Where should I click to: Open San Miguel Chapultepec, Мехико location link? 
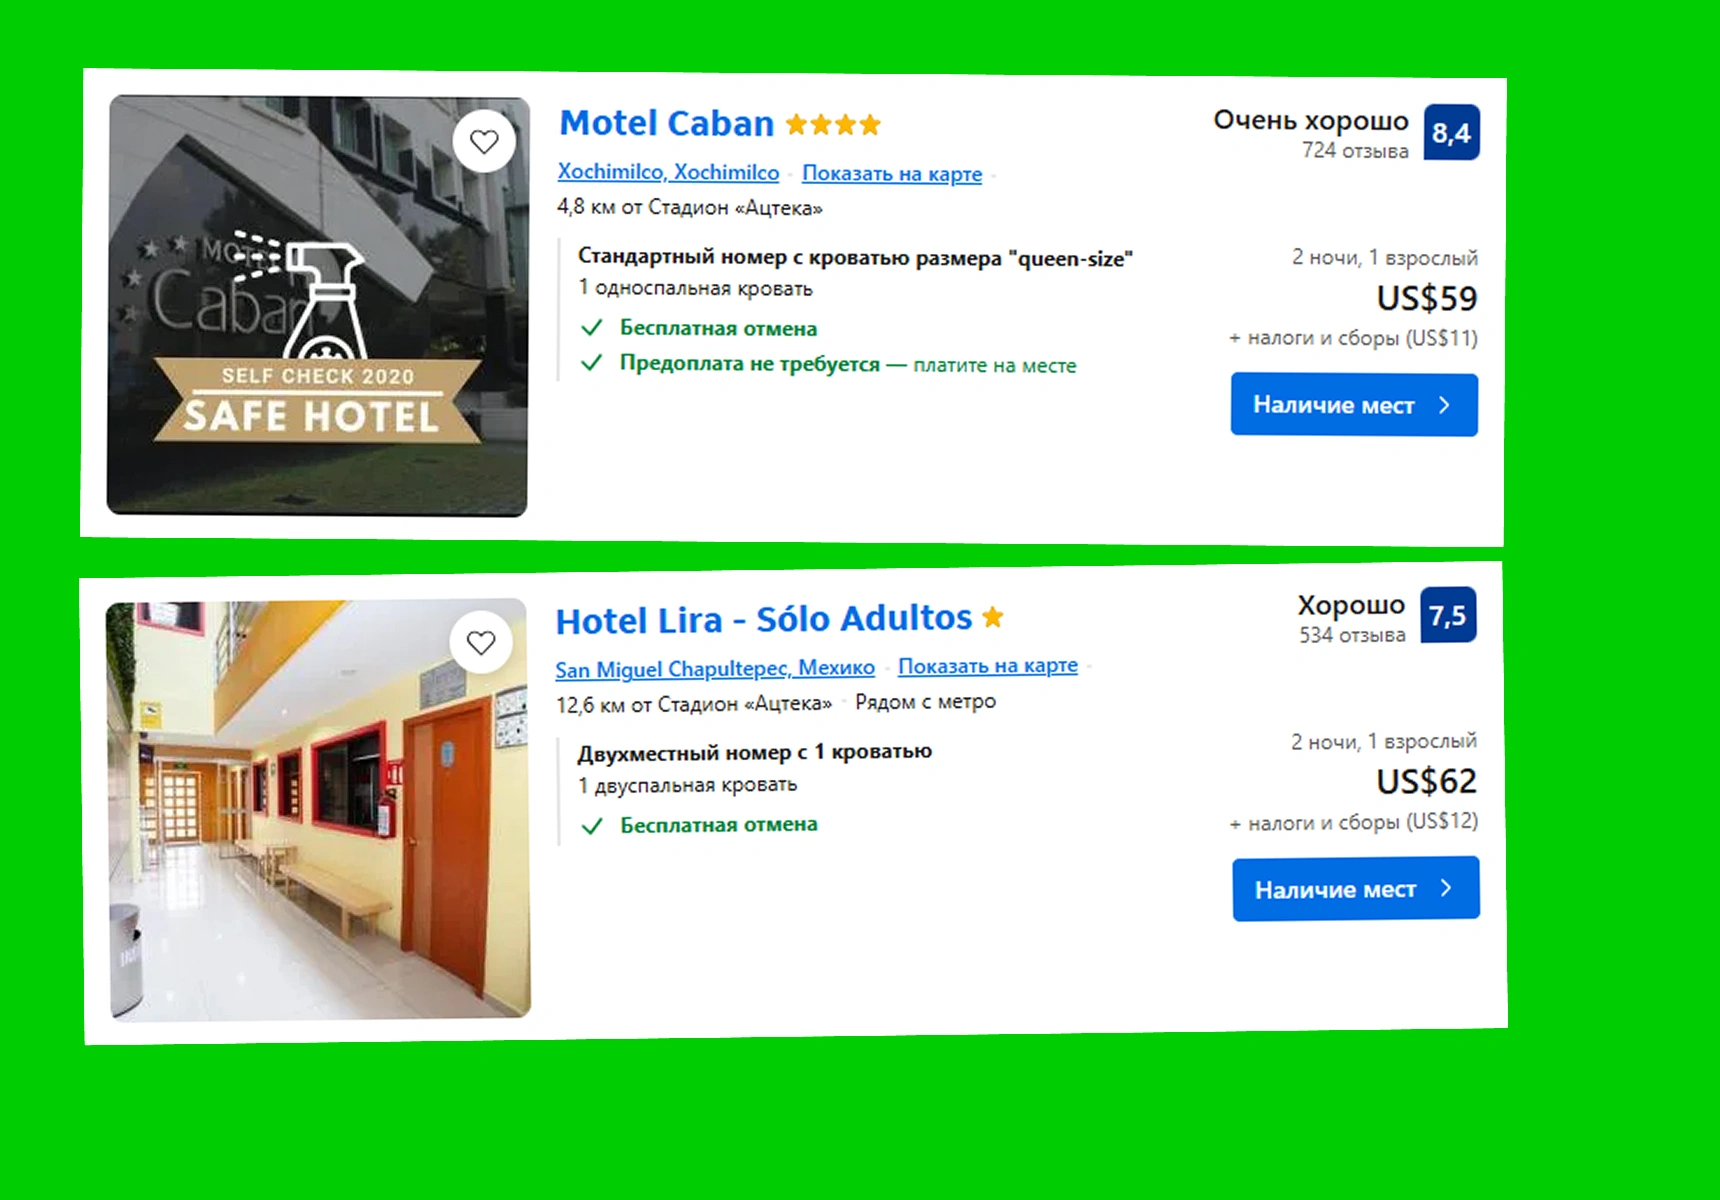coord(715,668)
